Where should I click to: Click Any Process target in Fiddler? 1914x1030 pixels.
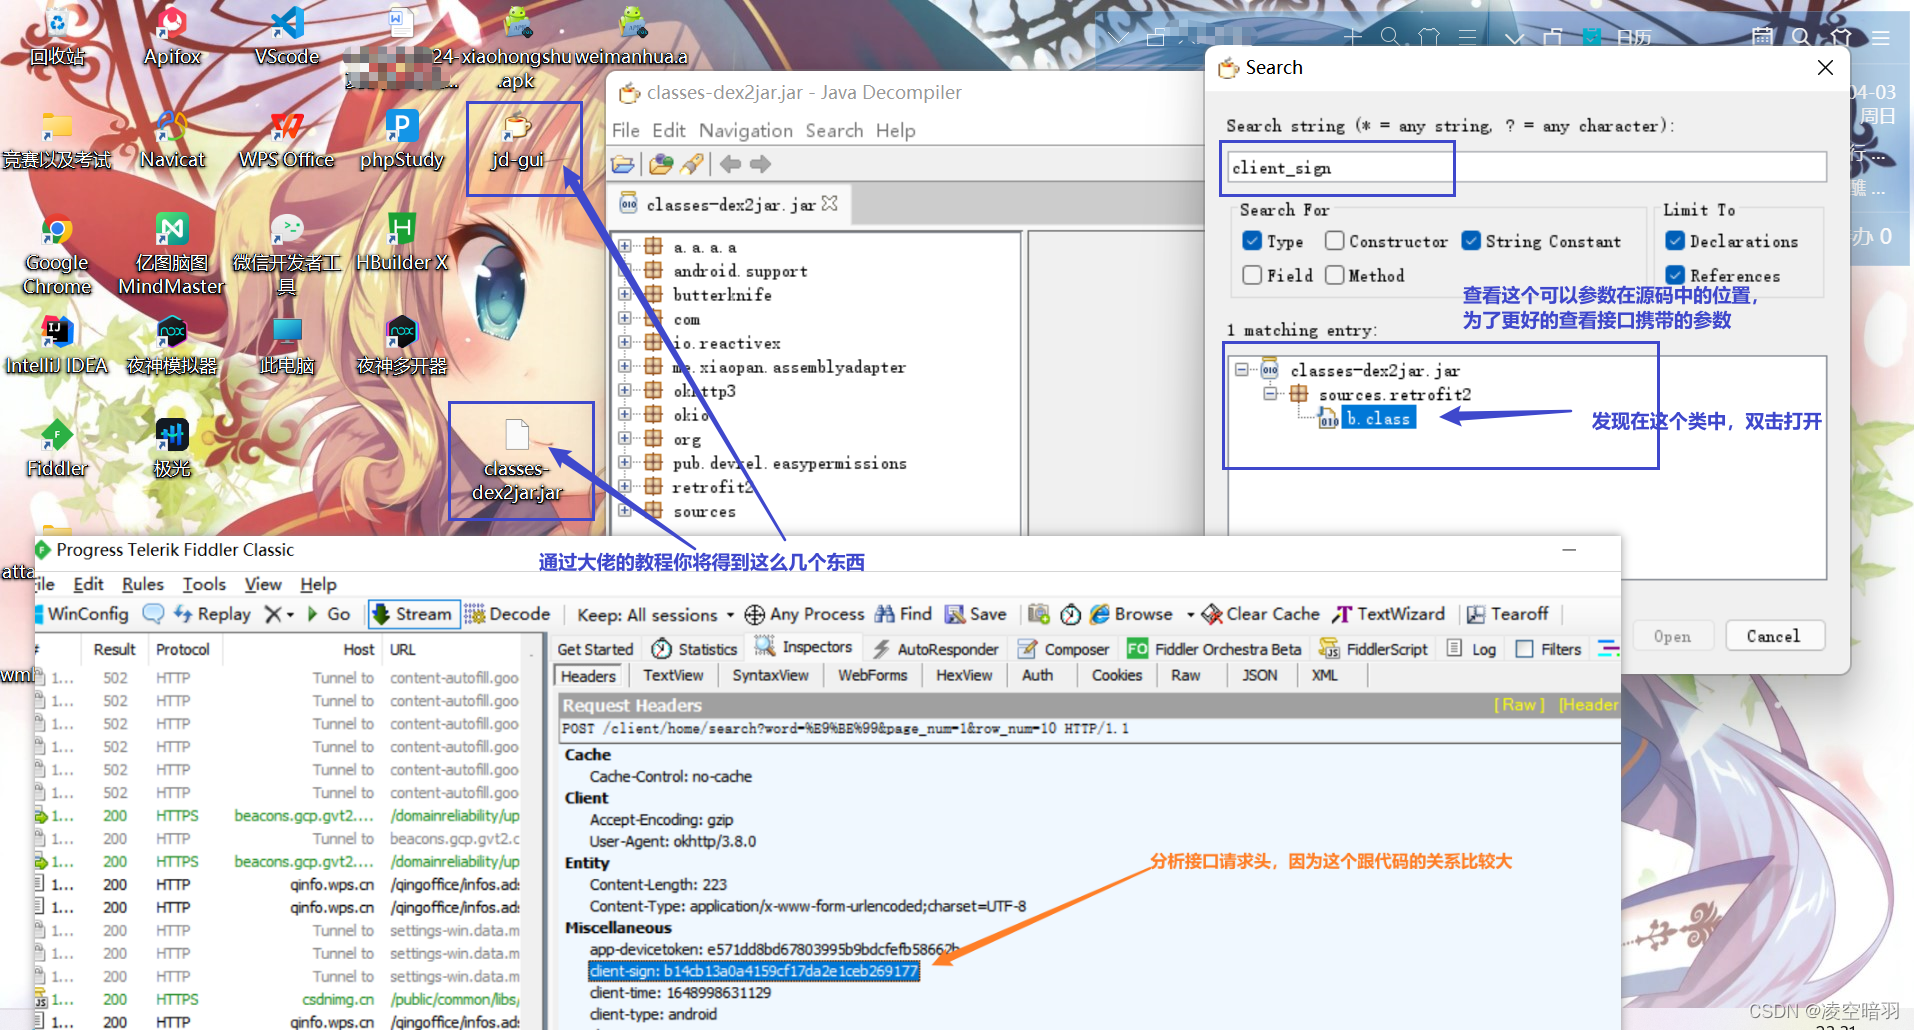click(x=805, y=614)
